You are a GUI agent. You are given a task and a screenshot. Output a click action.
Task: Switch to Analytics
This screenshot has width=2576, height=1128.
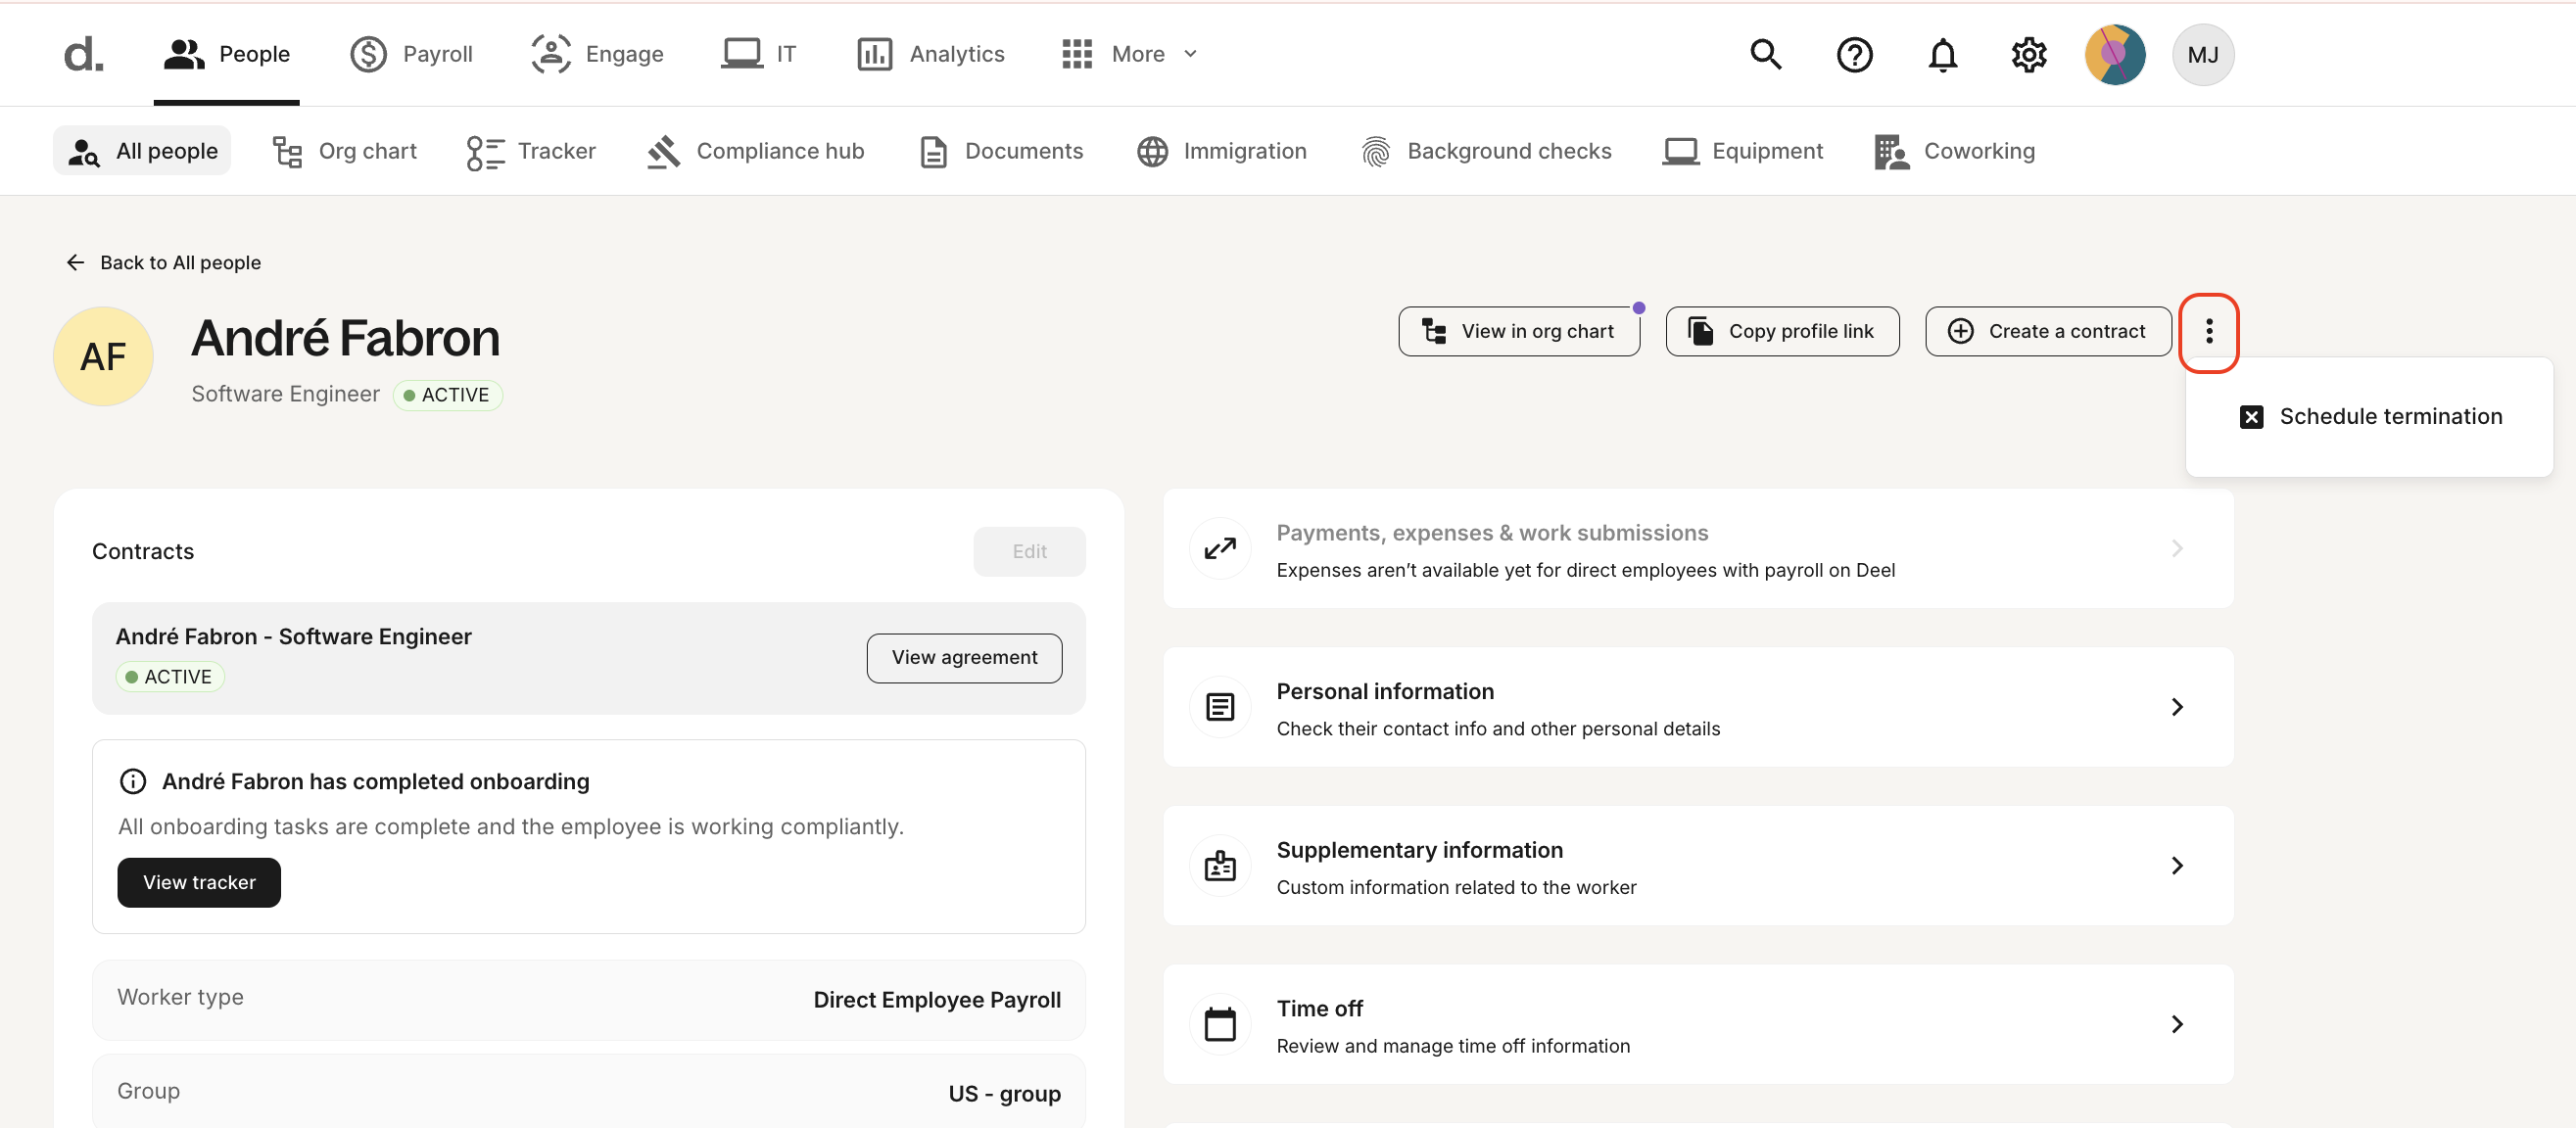(930, 54)
